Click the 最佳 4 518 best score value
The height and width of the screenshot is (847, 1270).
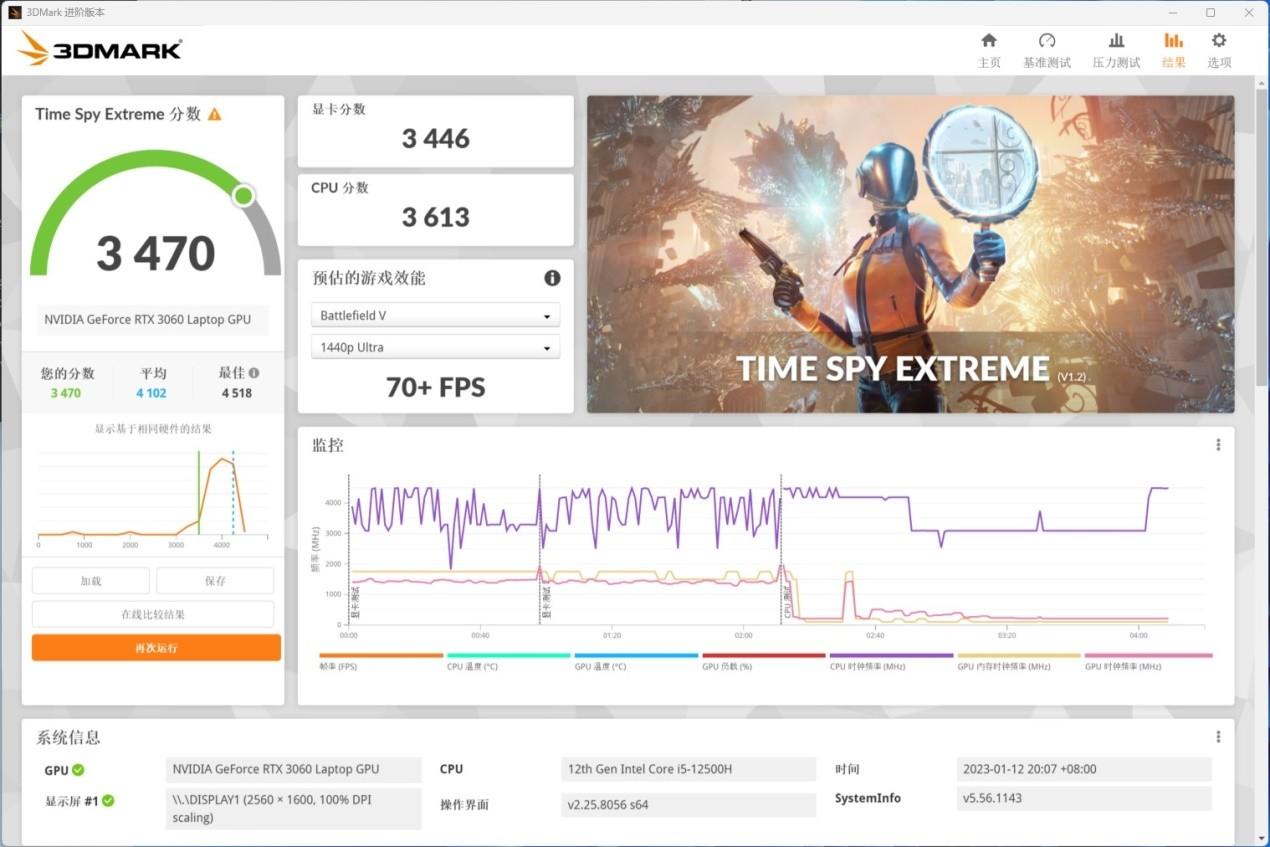pos(237,393)
